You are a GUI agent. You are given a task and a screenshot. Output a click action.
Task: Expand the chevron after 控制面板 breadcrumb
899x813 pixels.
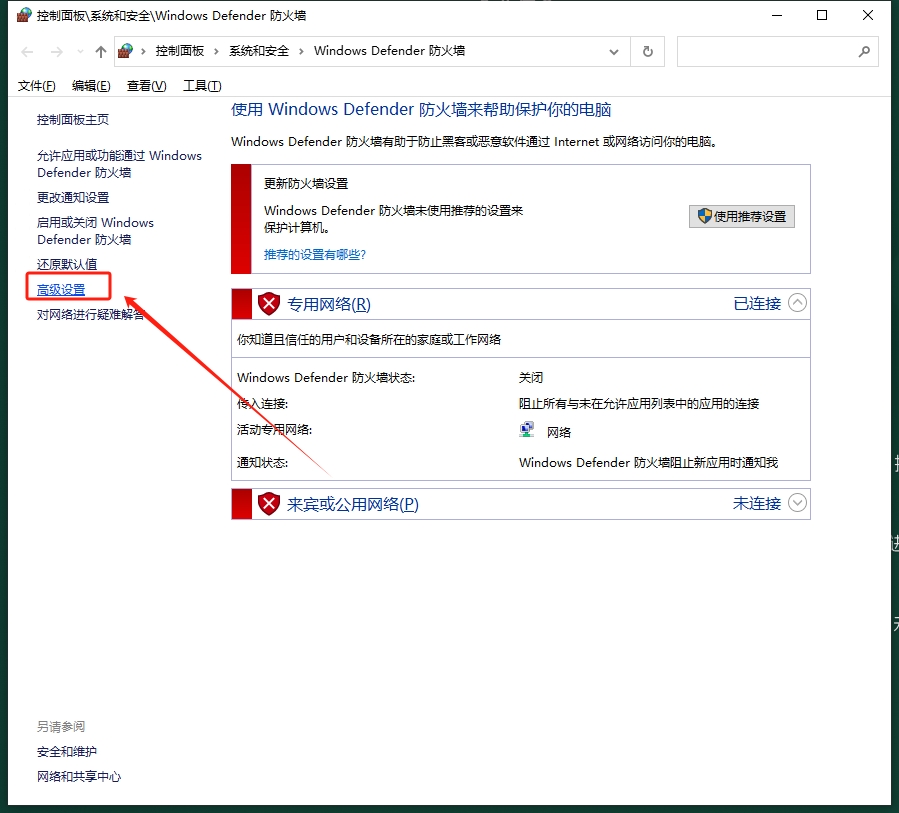216,52
